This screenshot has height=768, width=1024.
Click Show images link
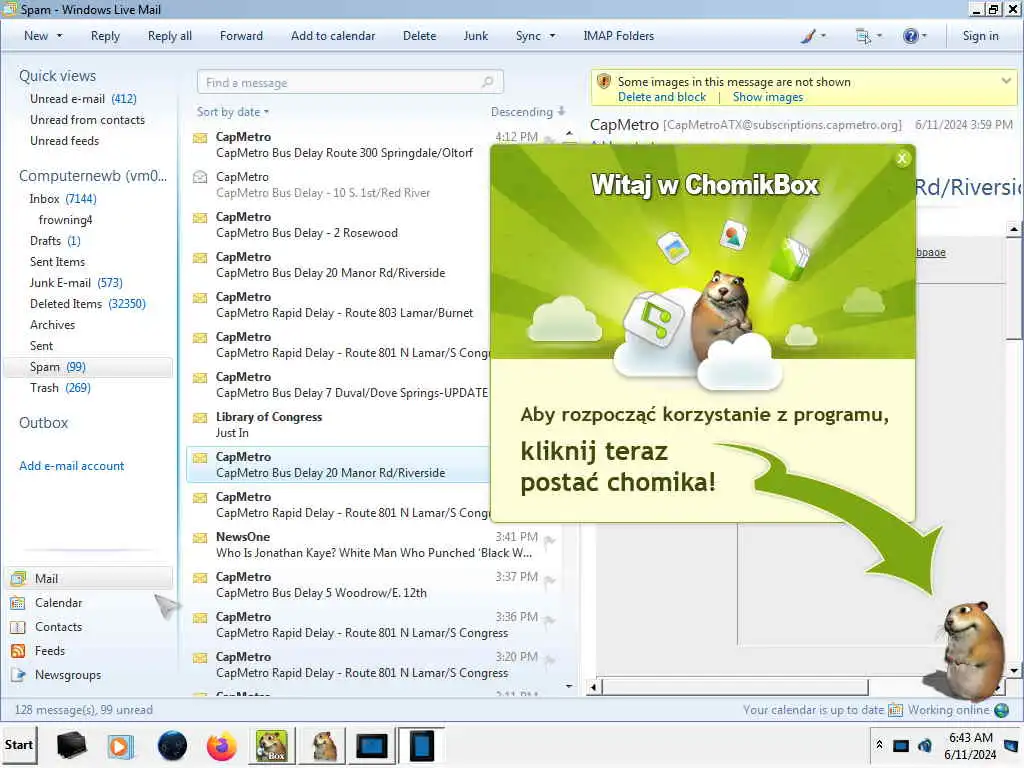click(x=767, y=97)
